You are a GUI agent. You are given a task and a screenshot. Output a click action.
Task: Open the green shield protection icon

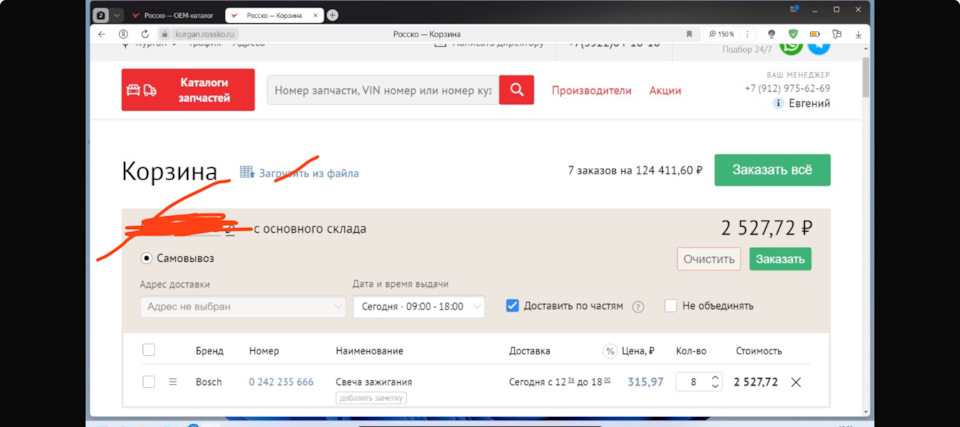[x=793, y=34]
